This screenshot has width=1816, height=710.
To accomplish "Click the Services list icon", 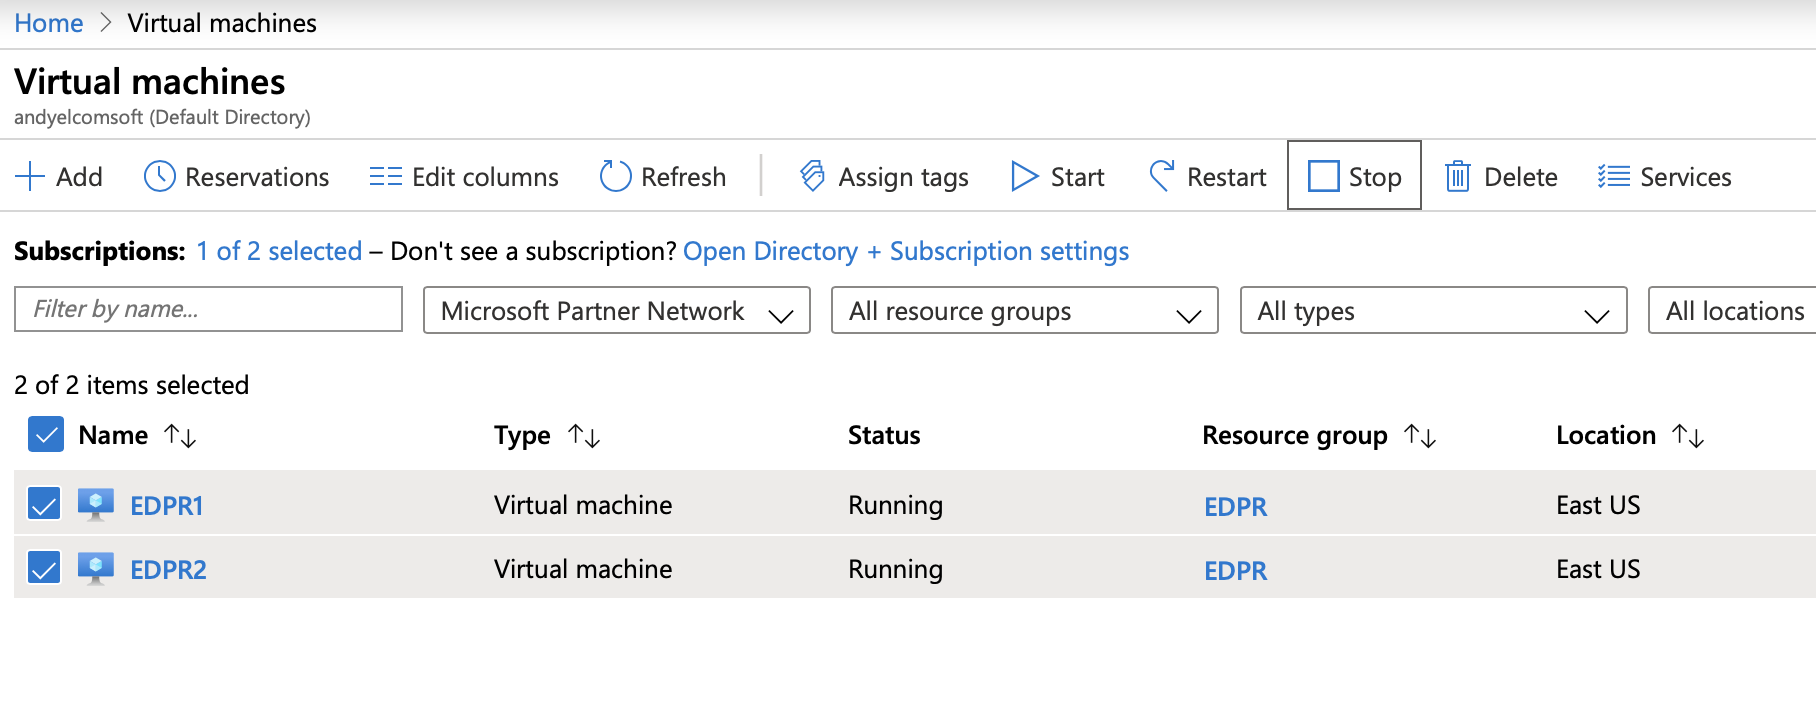I will pos(1613,176).
